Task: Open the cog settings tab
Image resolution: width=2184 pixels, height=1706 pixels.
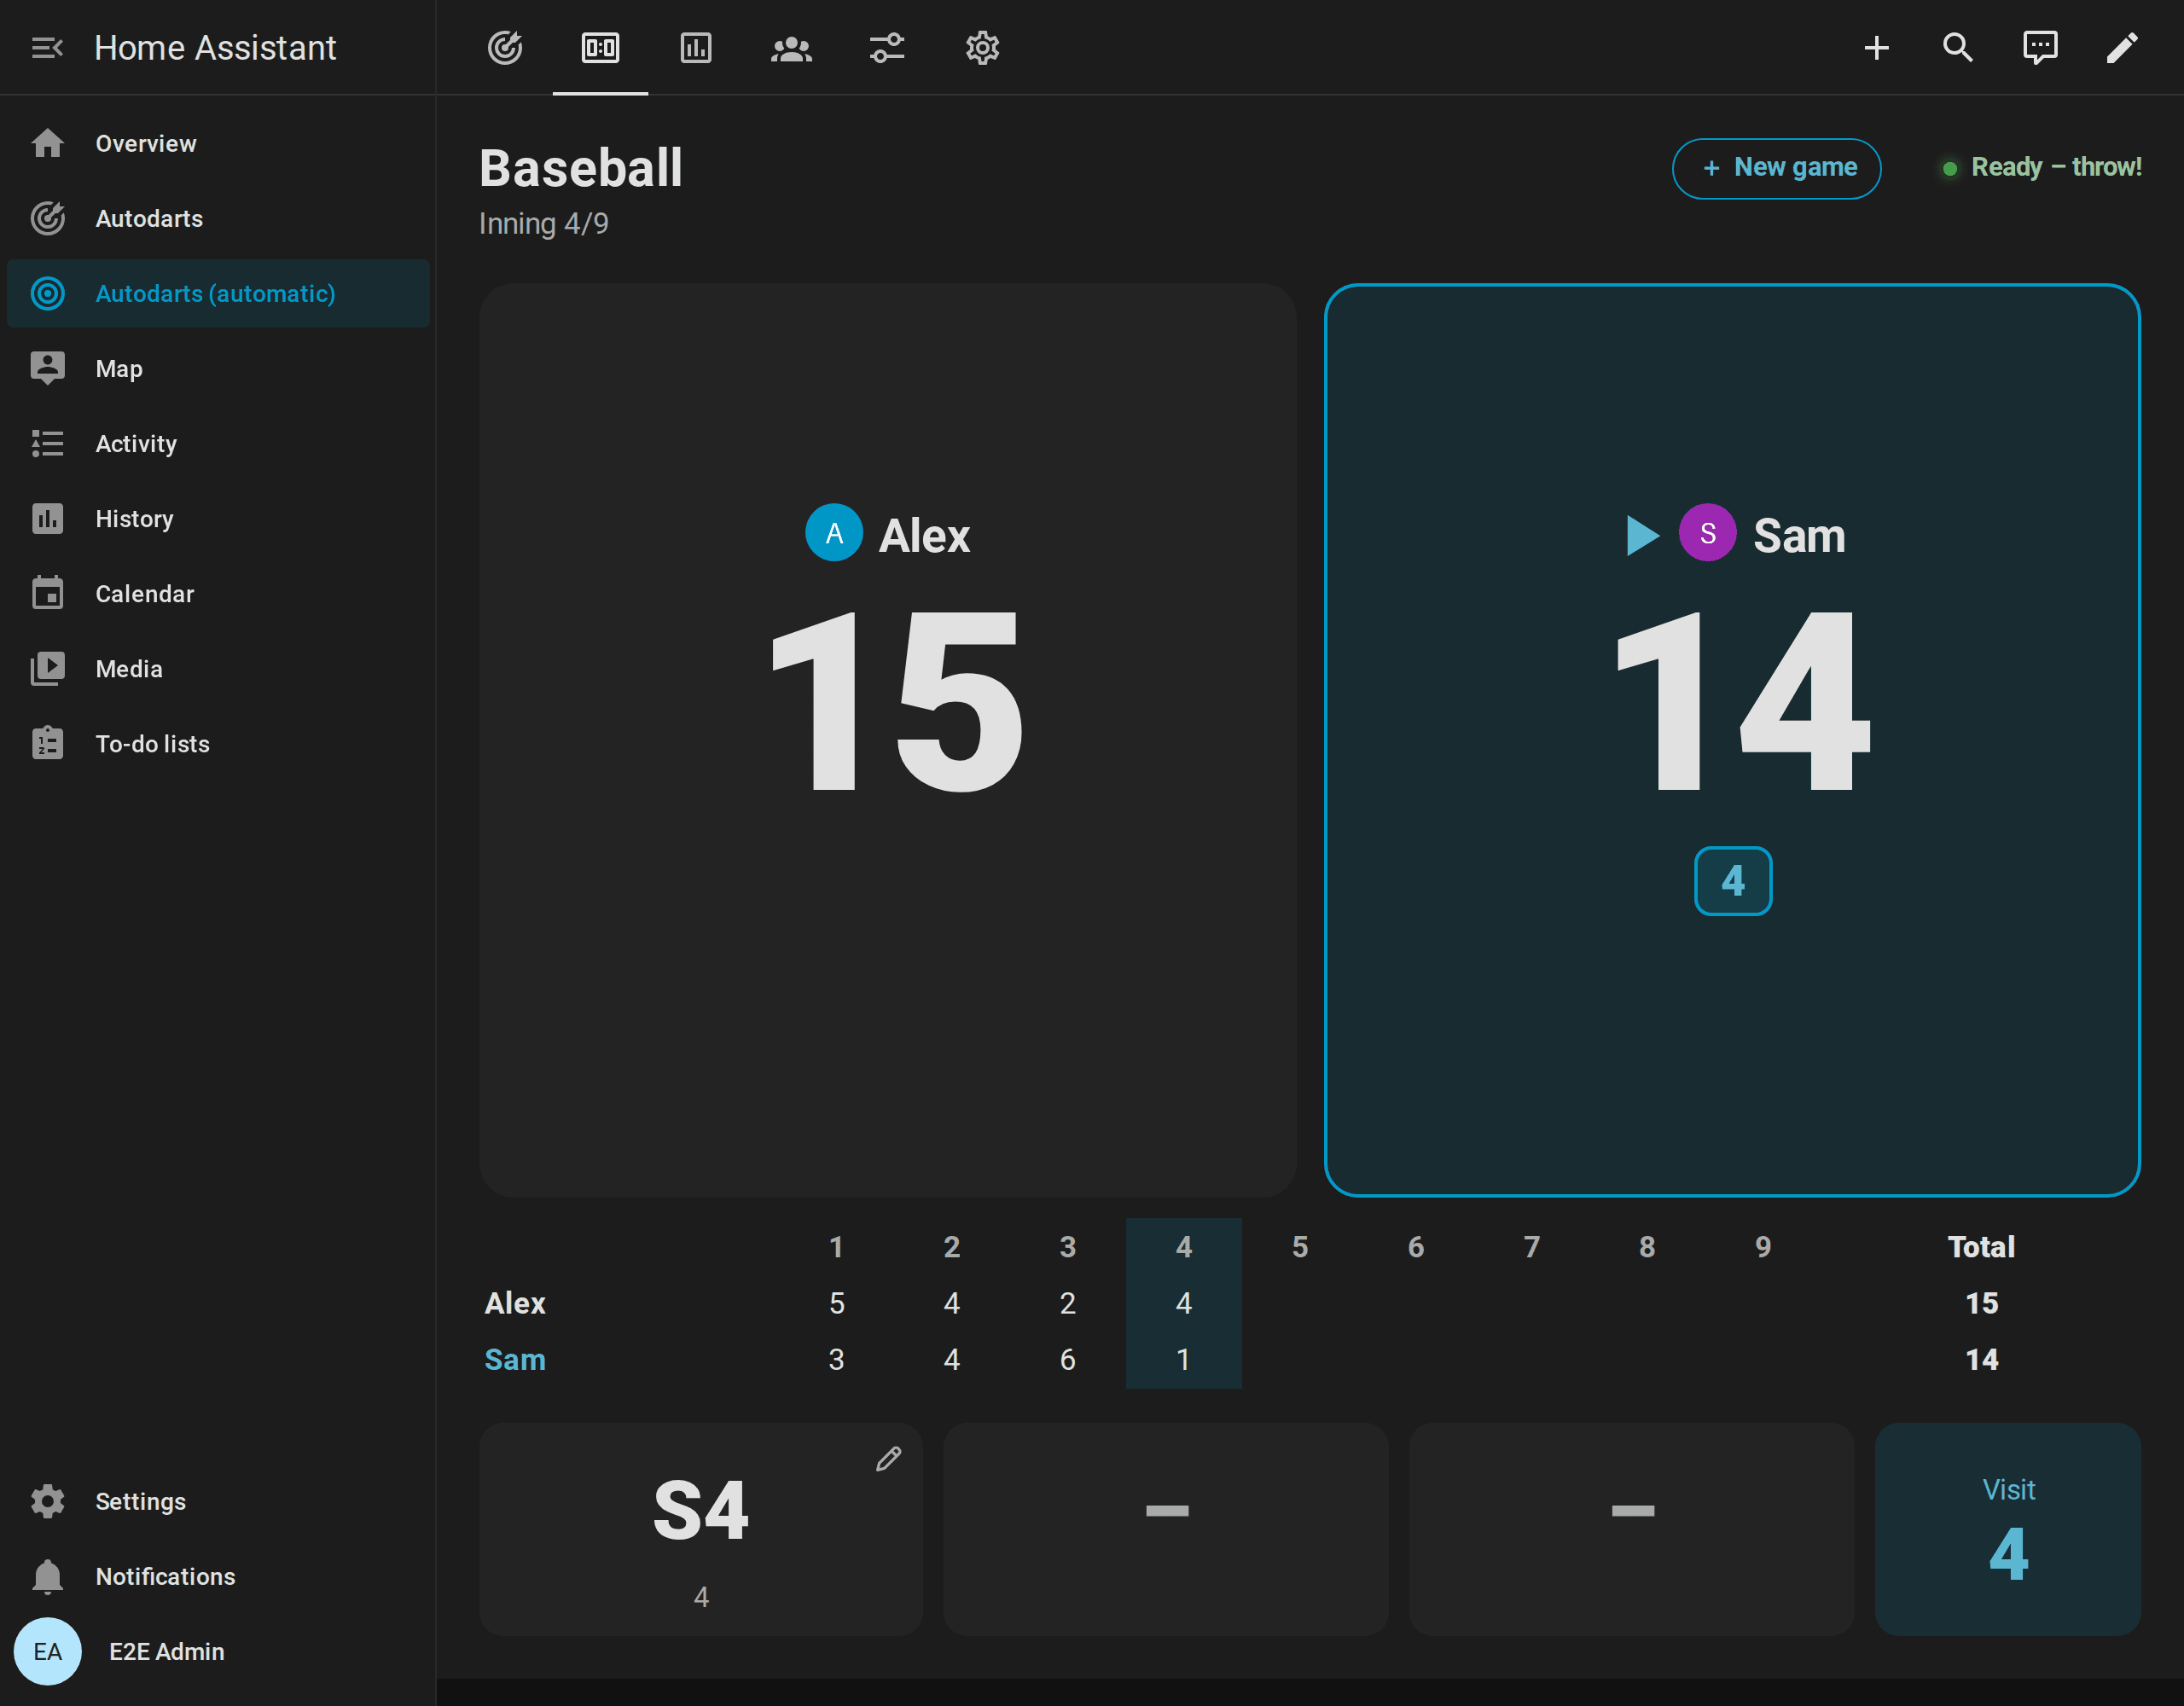Action: [982, 47]
